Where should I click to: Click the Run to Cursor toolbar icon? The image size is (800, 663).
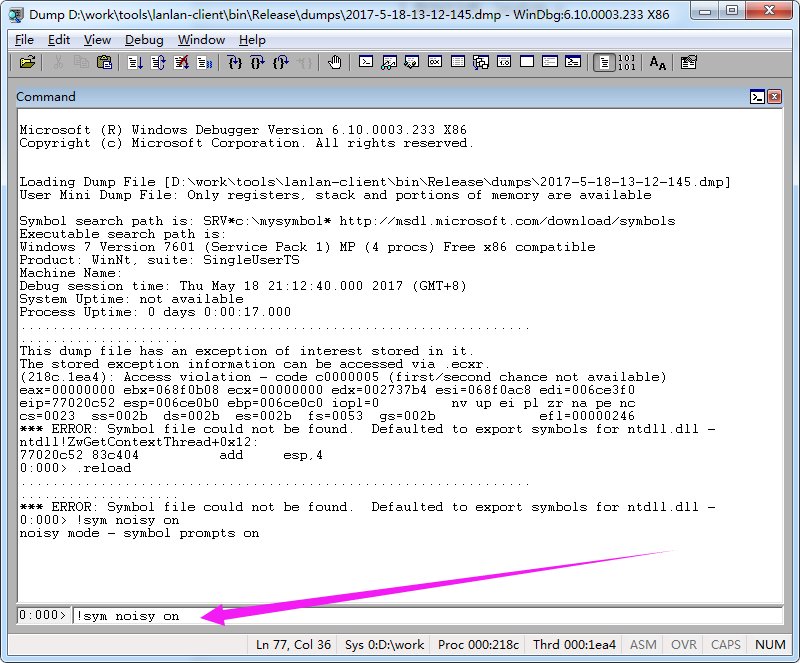(x=304, y=63)
